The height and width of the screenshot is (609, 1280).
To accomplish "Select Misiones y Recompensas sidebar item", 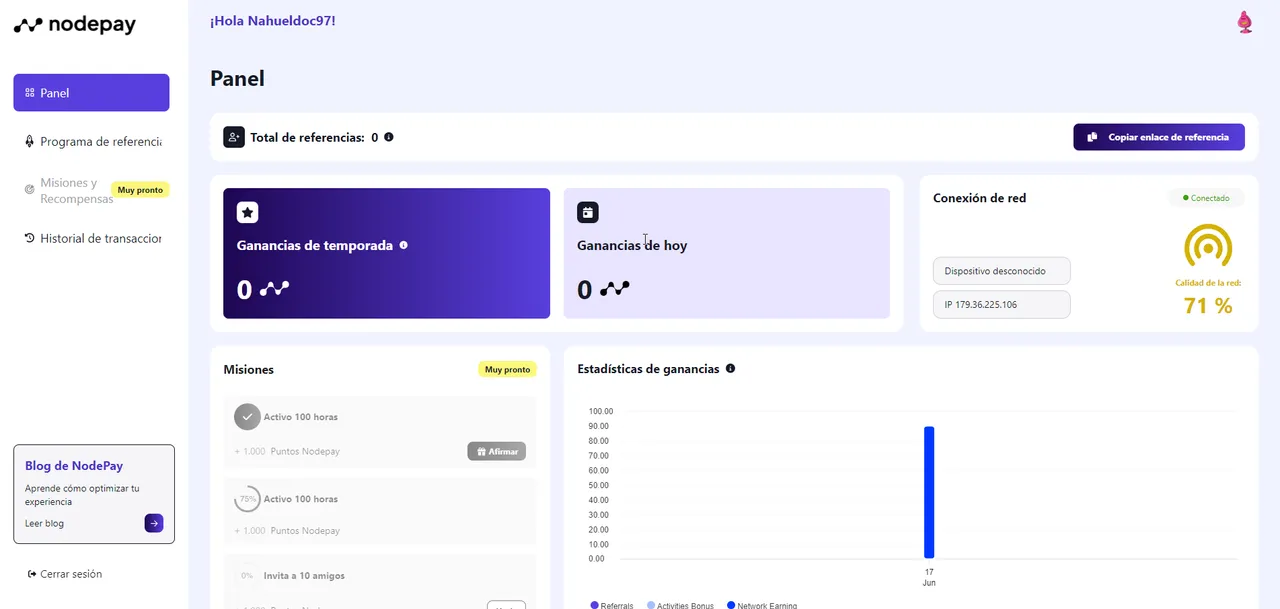I will [x=91, y=190].
